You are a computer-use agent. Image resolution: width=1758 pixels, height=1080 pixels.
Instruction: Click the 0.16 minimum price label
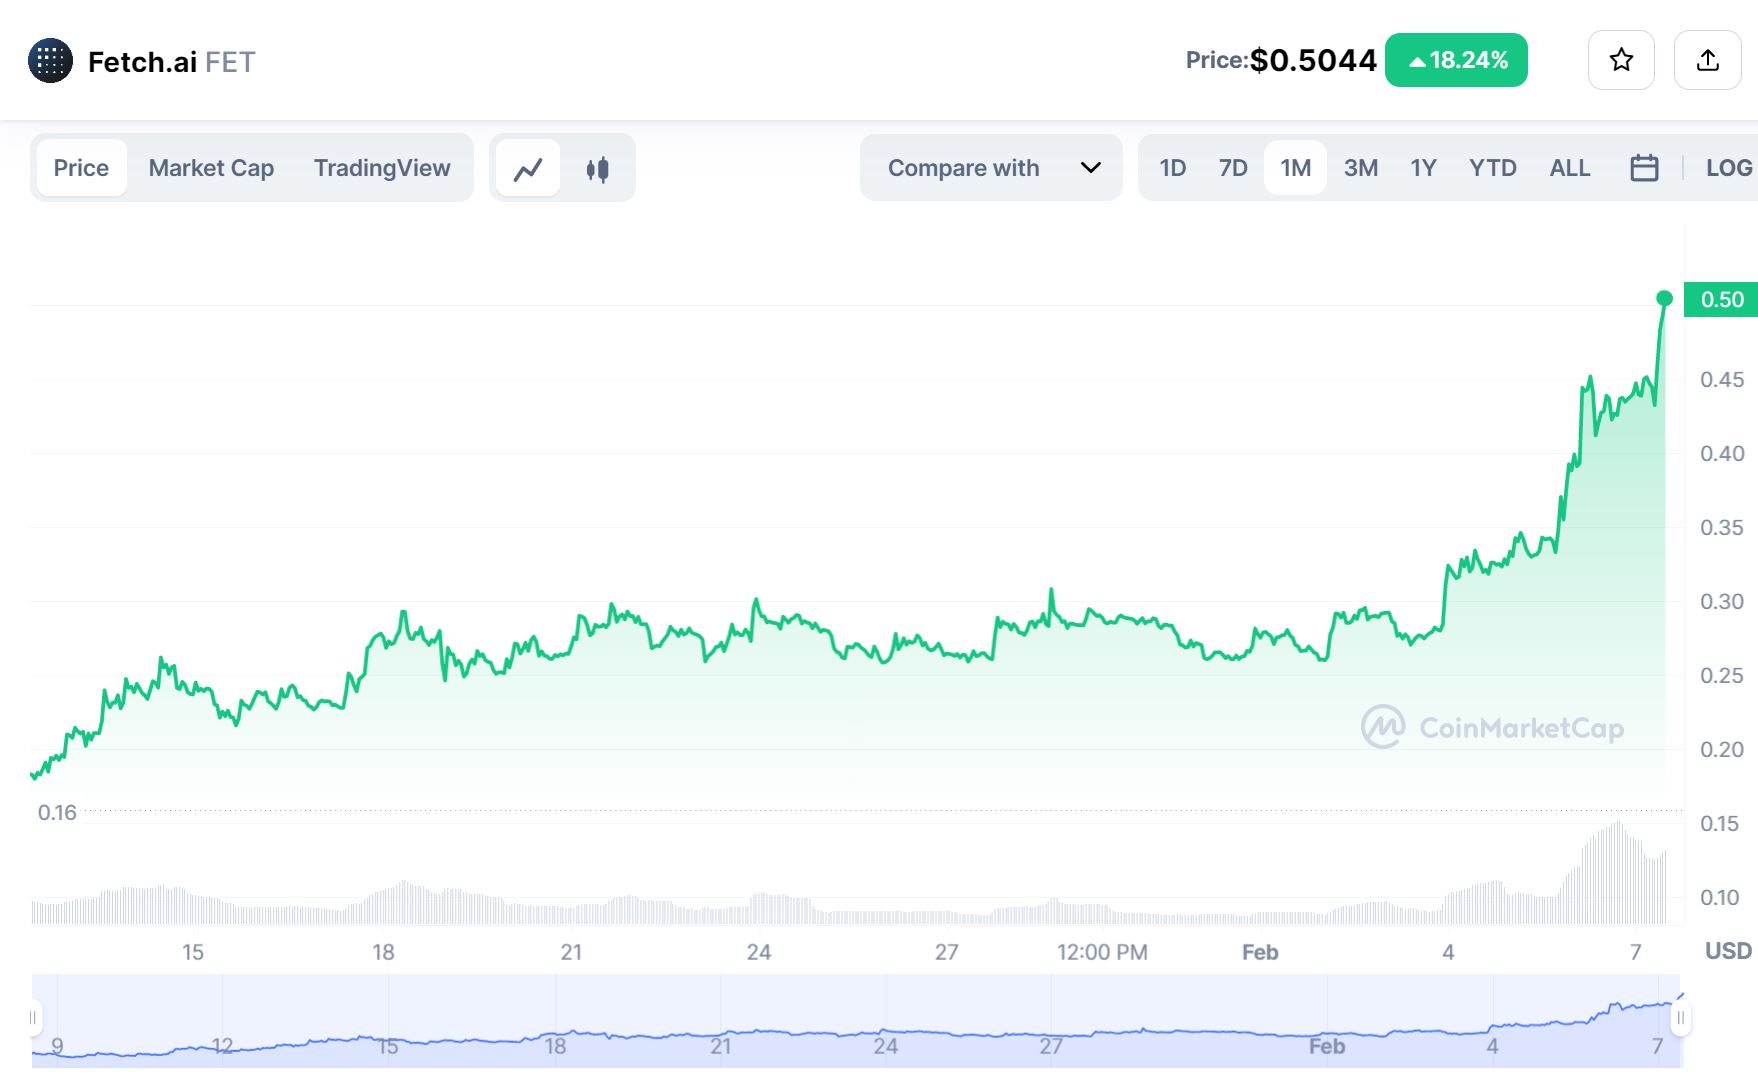pos(57,813)
